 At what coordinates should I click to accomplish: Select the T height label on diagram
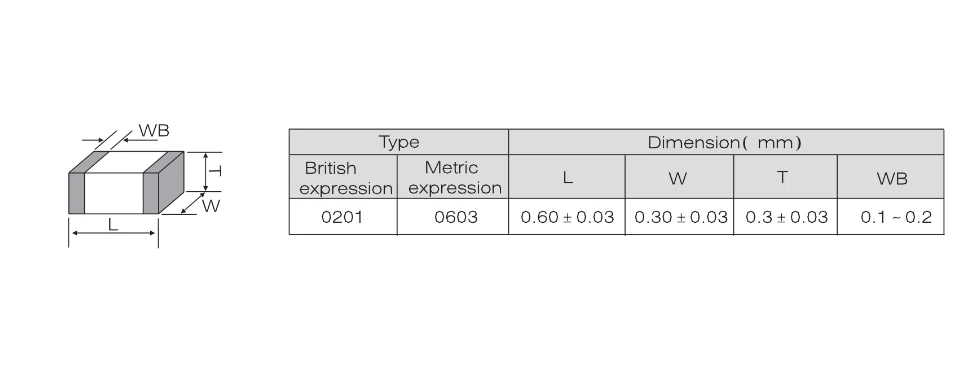(x=216, y=171)
